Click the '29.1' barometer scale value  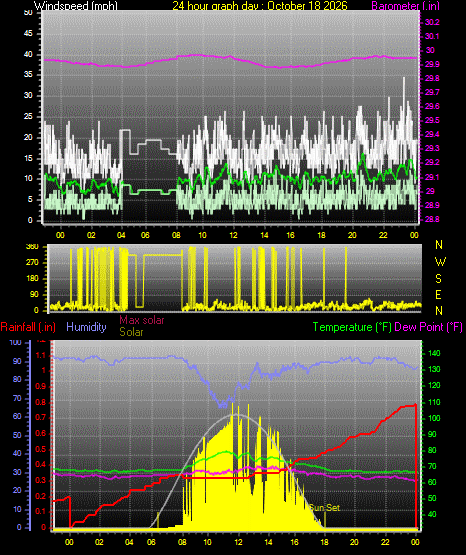coord(432,177)
